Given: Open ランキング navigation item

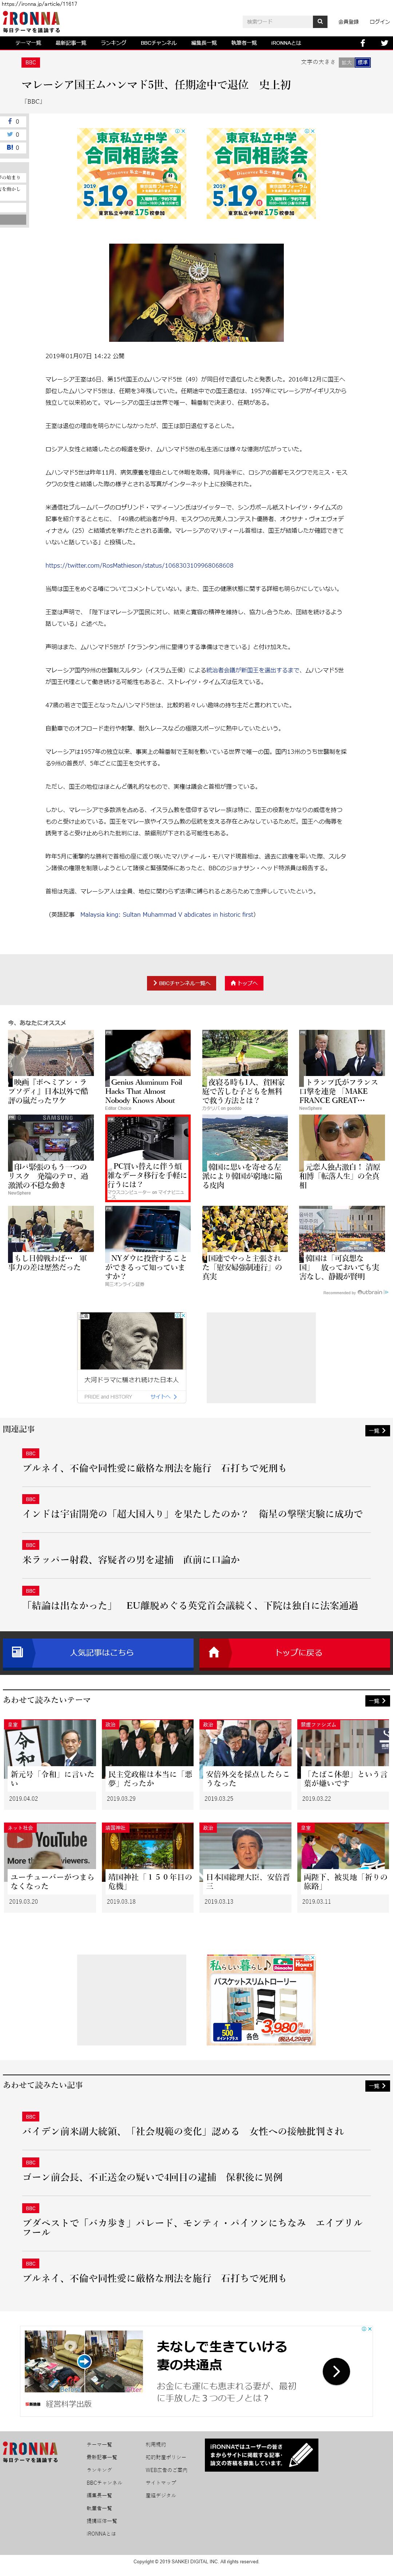Looking at the screenshot, I should (x=113, y=43).
